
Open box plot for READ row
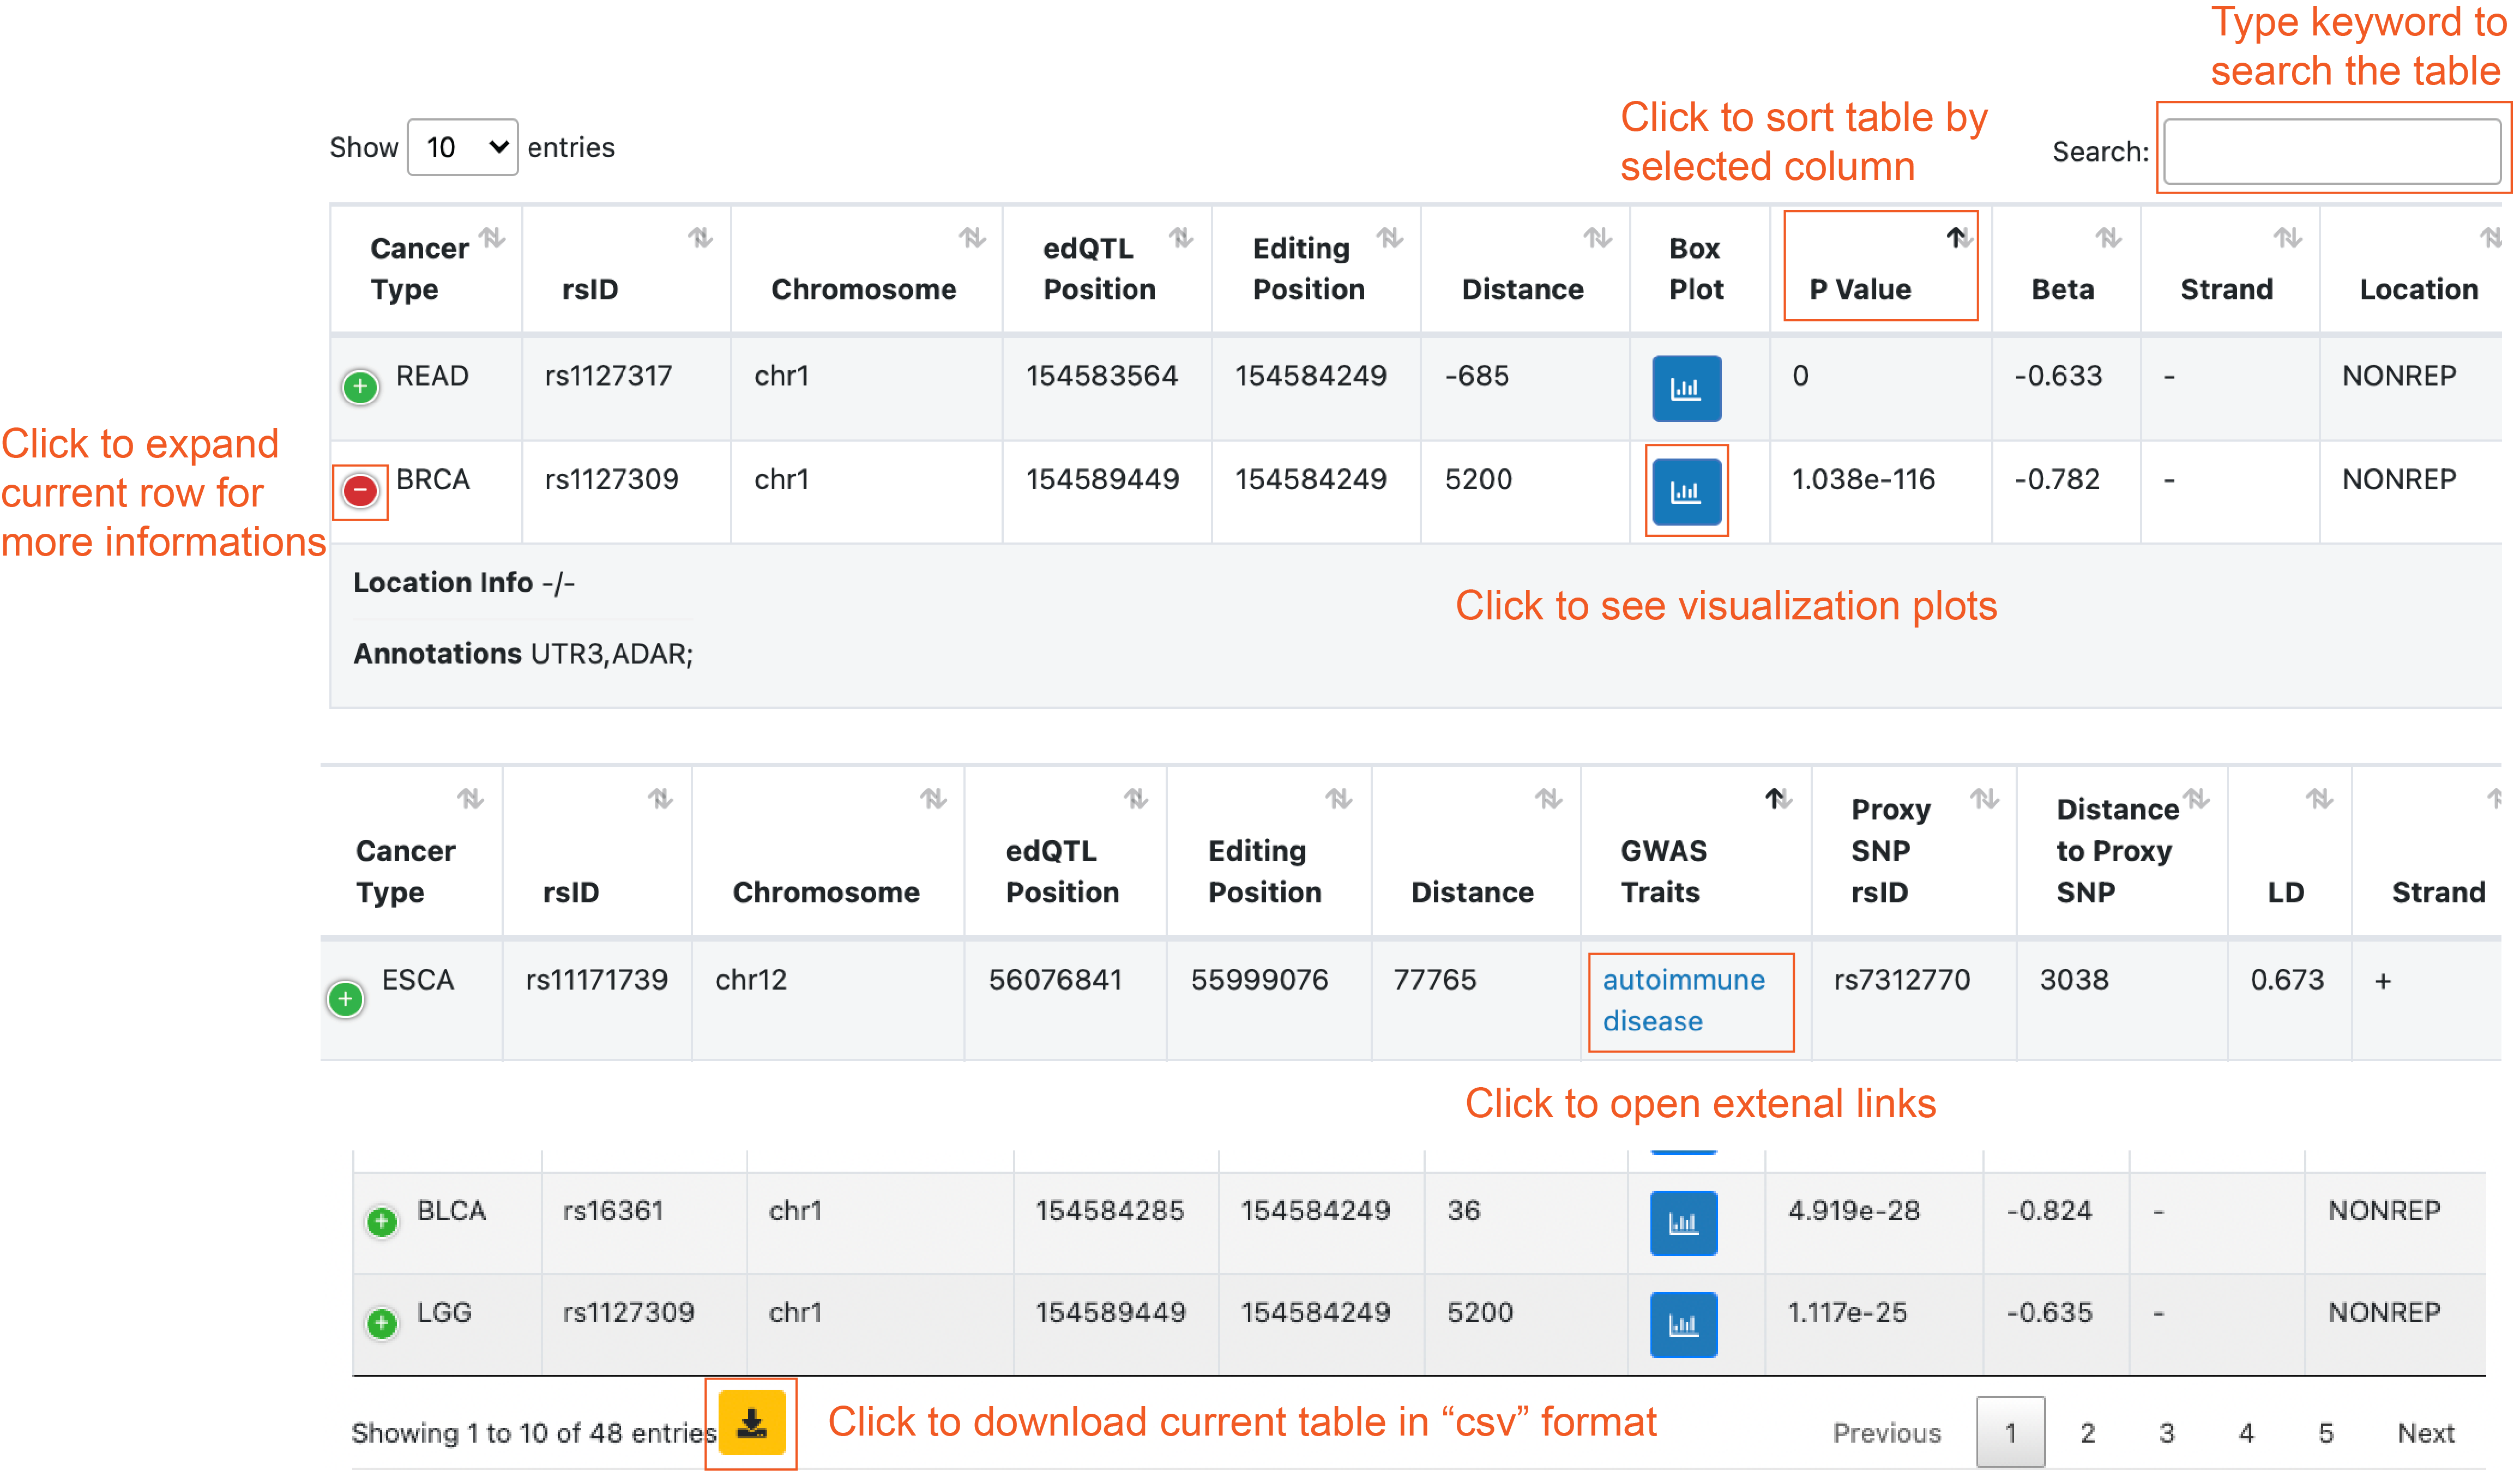pos(1686,388)
